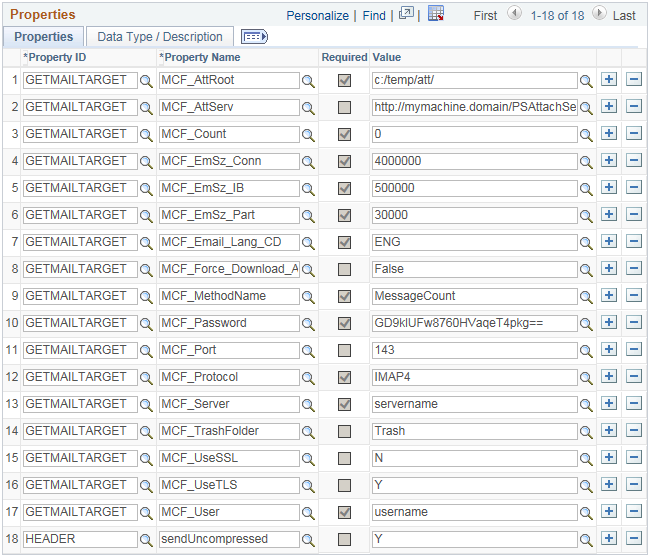The width and height of the screenshot is (652, 559).
Task: Open value lookup for MCF_Protocol row
Action: [x=586, y=377]
